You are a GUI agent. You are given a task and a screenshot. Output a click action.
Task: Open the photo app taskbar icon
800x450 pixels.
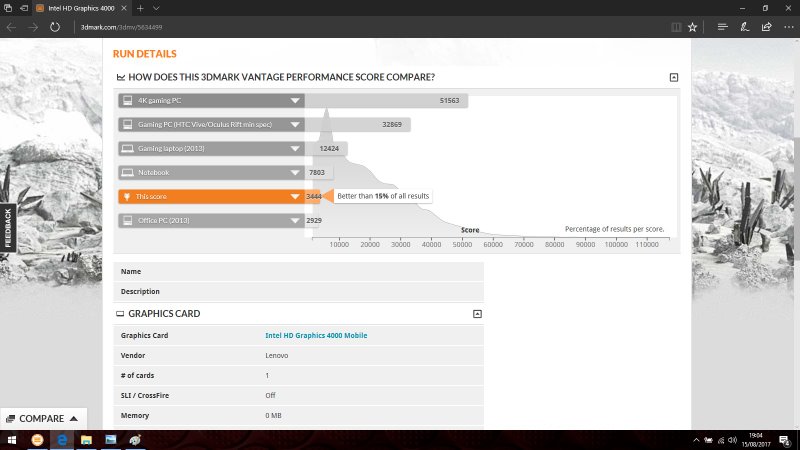(111, 440)
